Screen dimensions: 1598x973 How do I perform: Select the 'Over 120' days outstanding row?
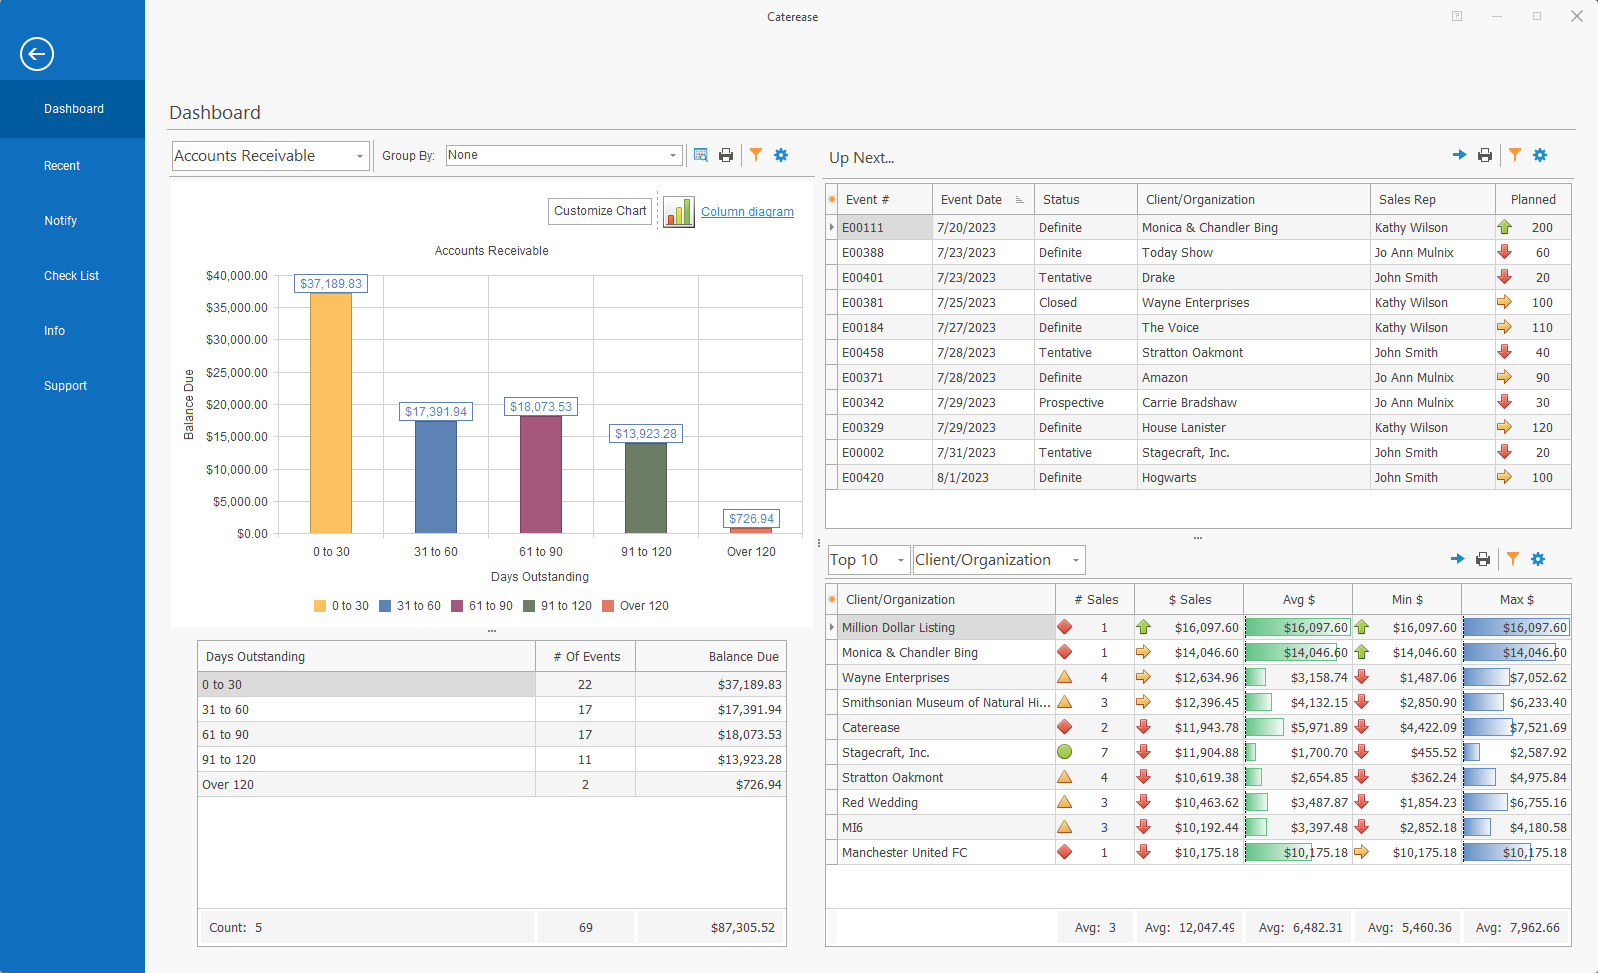point(492,784)
